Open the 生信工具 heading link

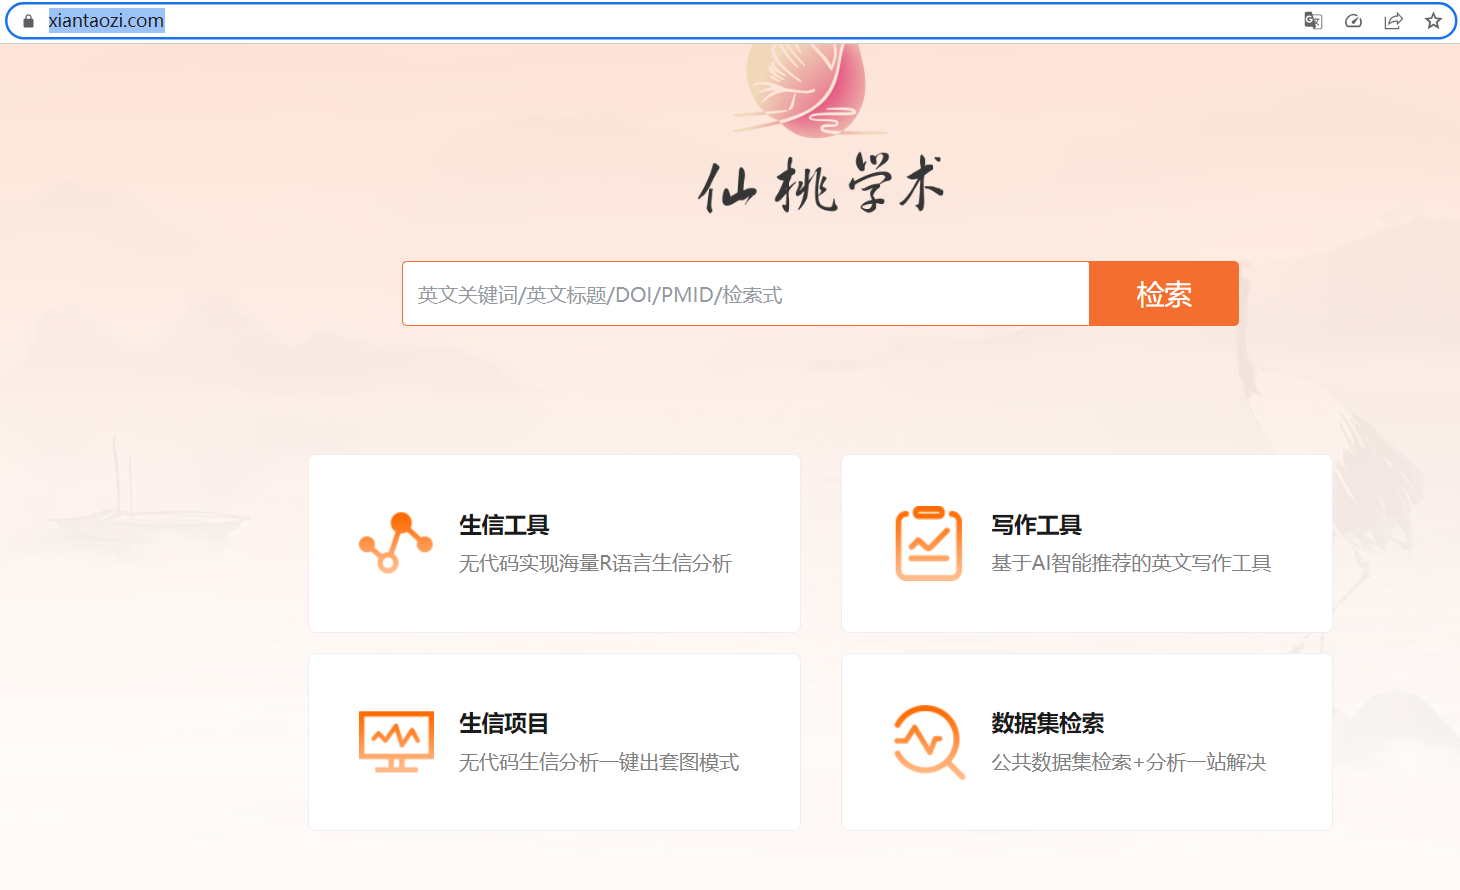coord(504,525)
